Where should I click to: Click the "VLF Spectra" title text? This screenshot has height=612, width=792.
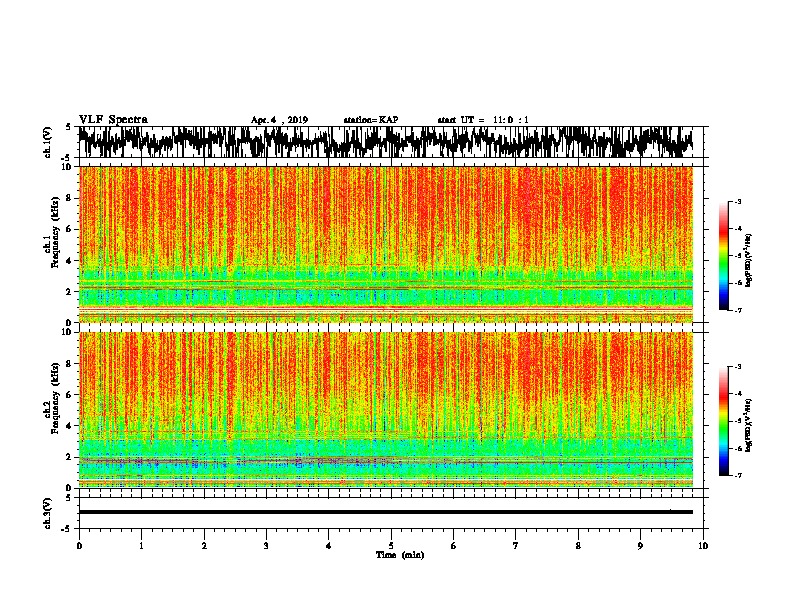[113, 120]
